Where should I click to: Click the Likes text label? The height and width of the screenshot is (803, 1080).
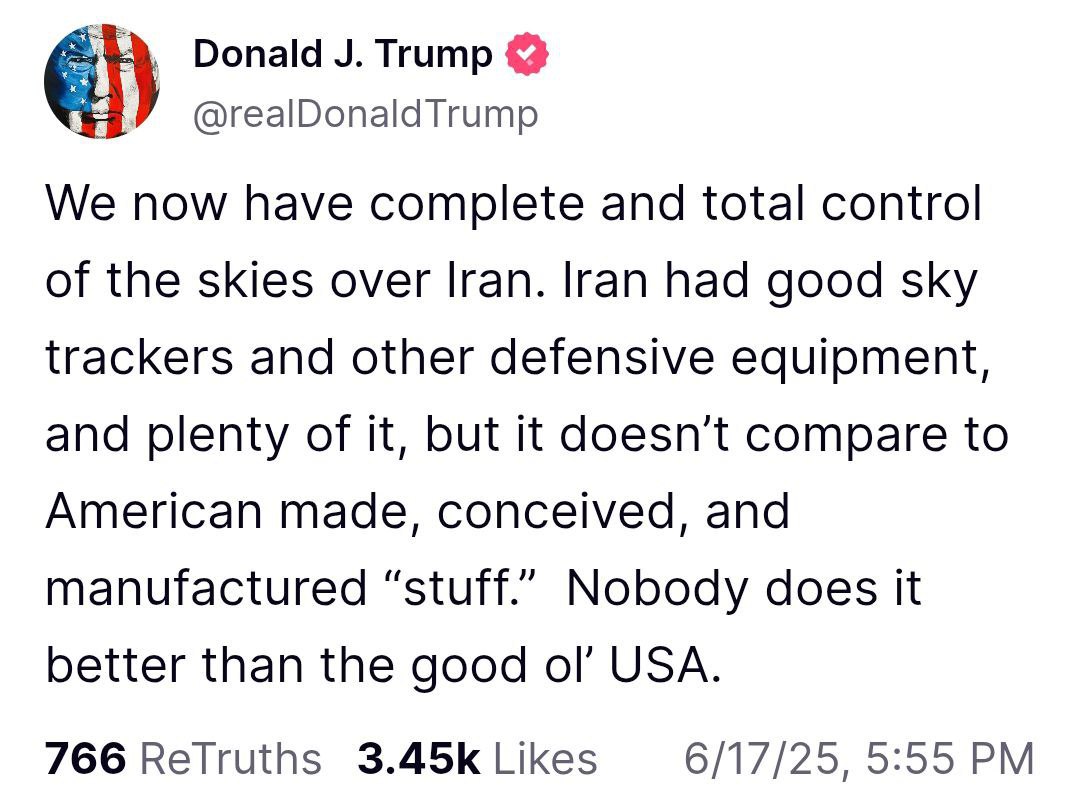(x=545, y=758)
